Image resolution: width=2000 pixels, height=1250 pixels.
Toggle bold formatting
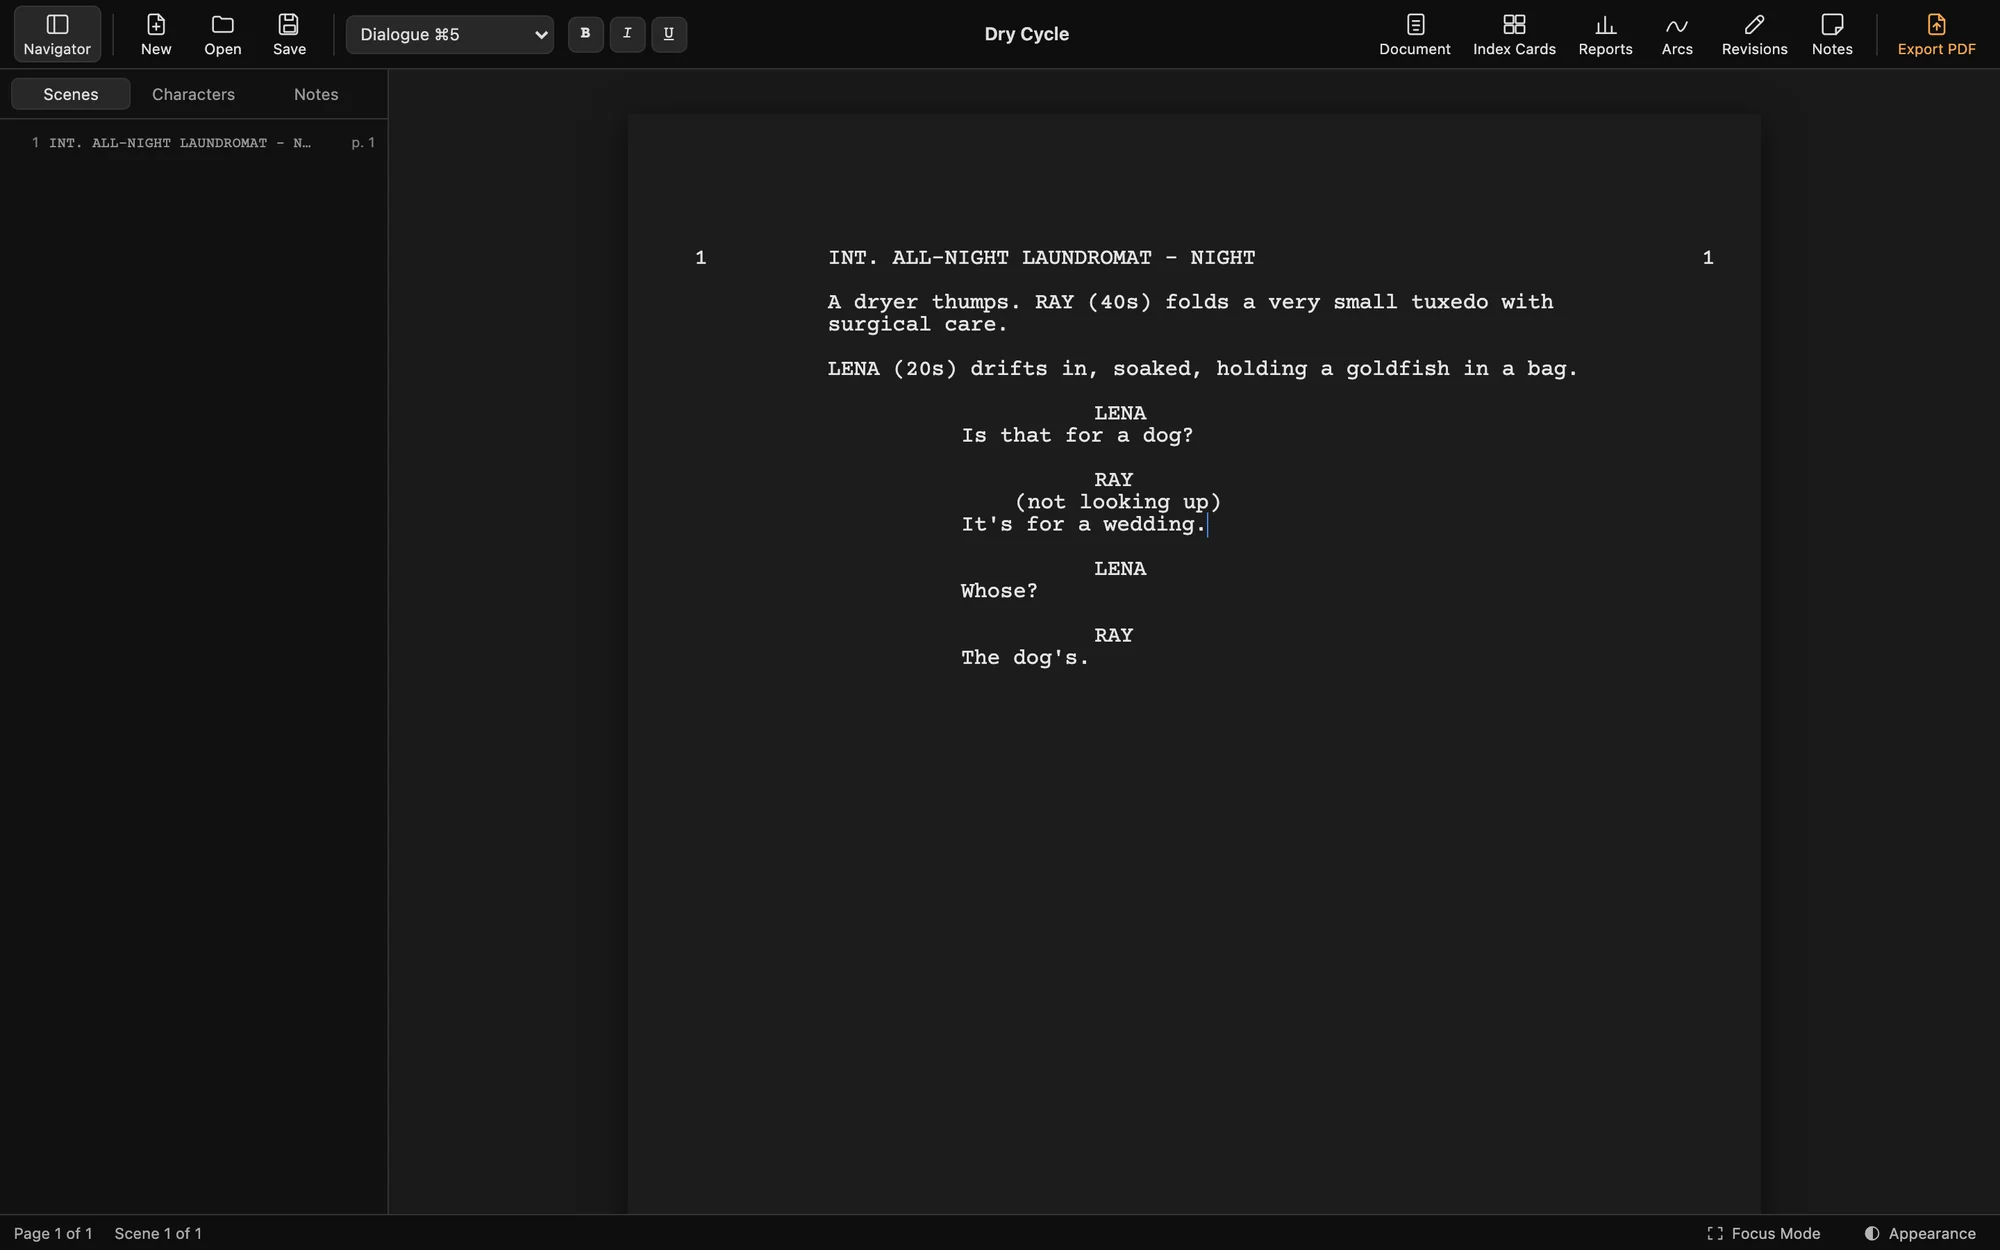point(585,34)
